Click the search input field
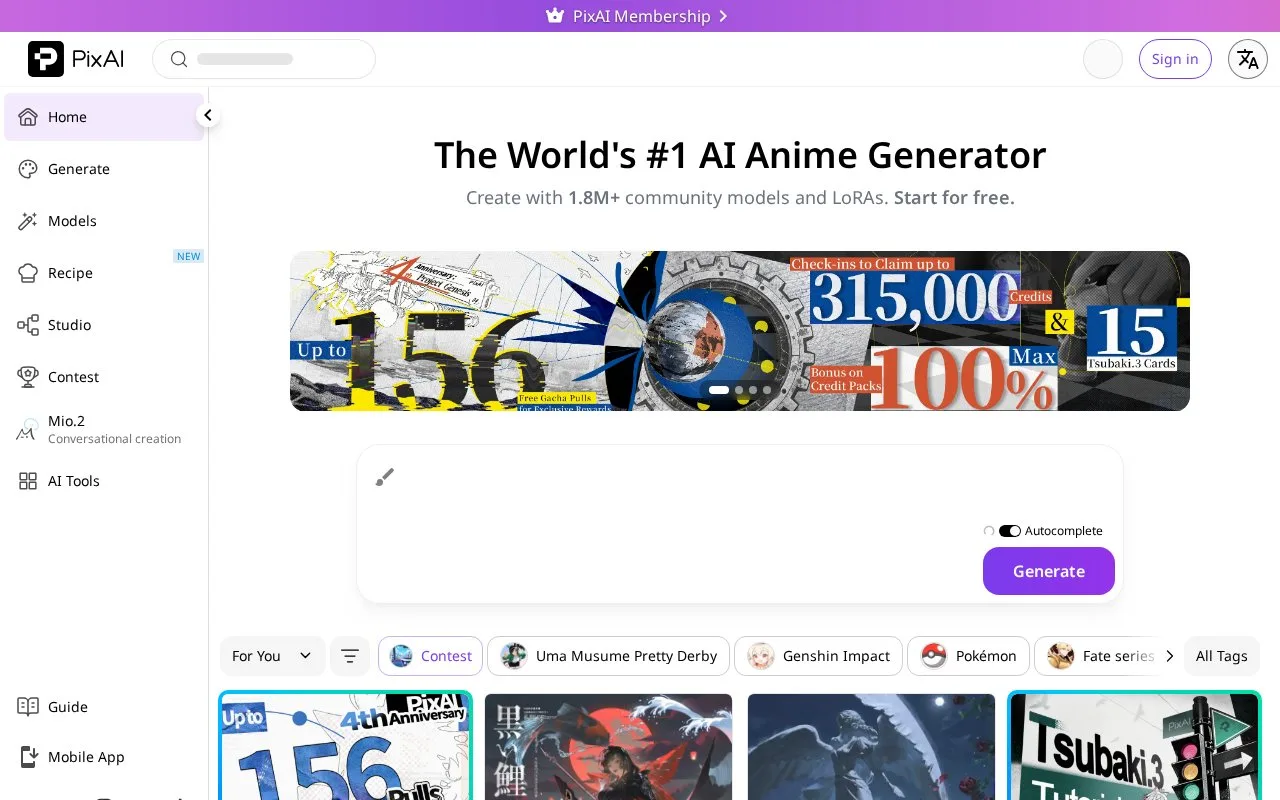1280x800 pixels. tap(264, 59)
